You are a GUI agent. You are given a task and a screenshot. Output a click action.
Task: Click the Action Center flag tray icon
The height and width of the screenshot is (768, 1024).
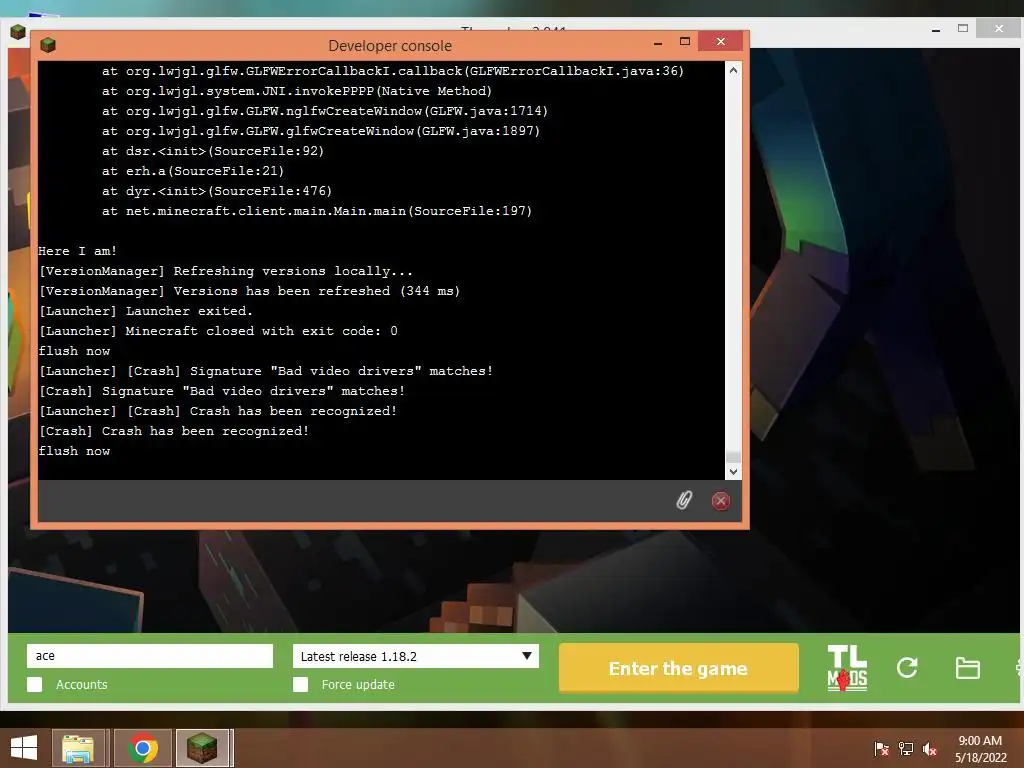(881, 749)
